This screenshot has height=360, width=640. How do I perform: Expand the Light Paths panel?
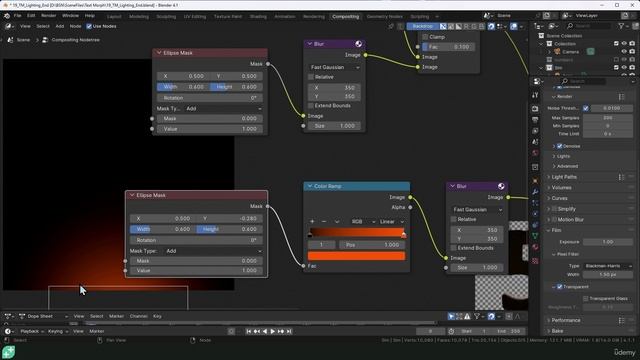(564, 177)
